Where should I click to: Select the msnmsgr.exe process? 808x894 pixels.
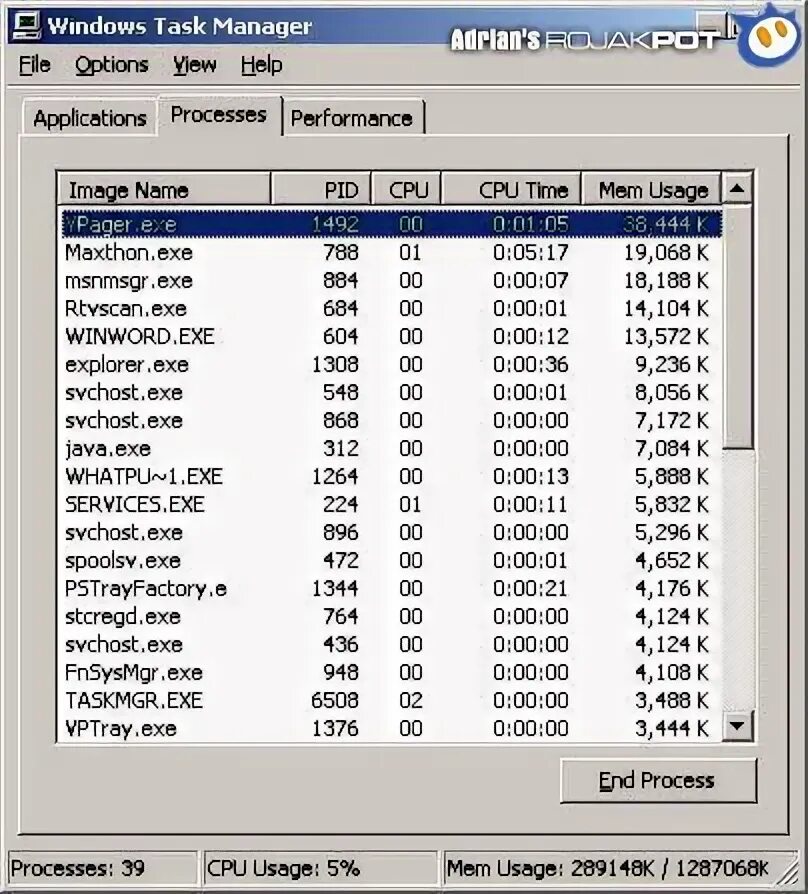click(390, 280)
